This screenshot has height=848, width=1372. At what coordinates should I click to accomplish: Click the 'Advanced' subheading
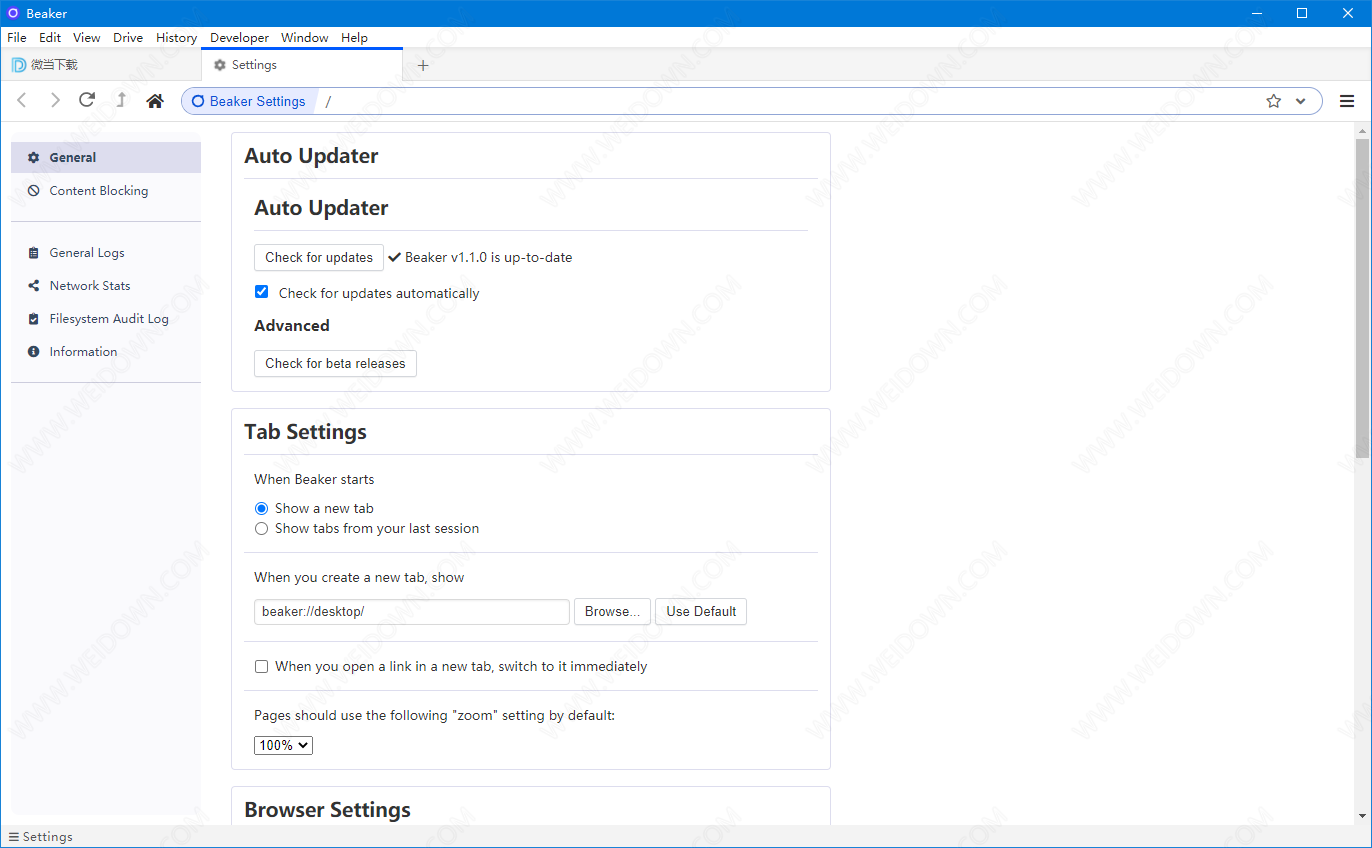pyautogui.click(x=291, y=326)
